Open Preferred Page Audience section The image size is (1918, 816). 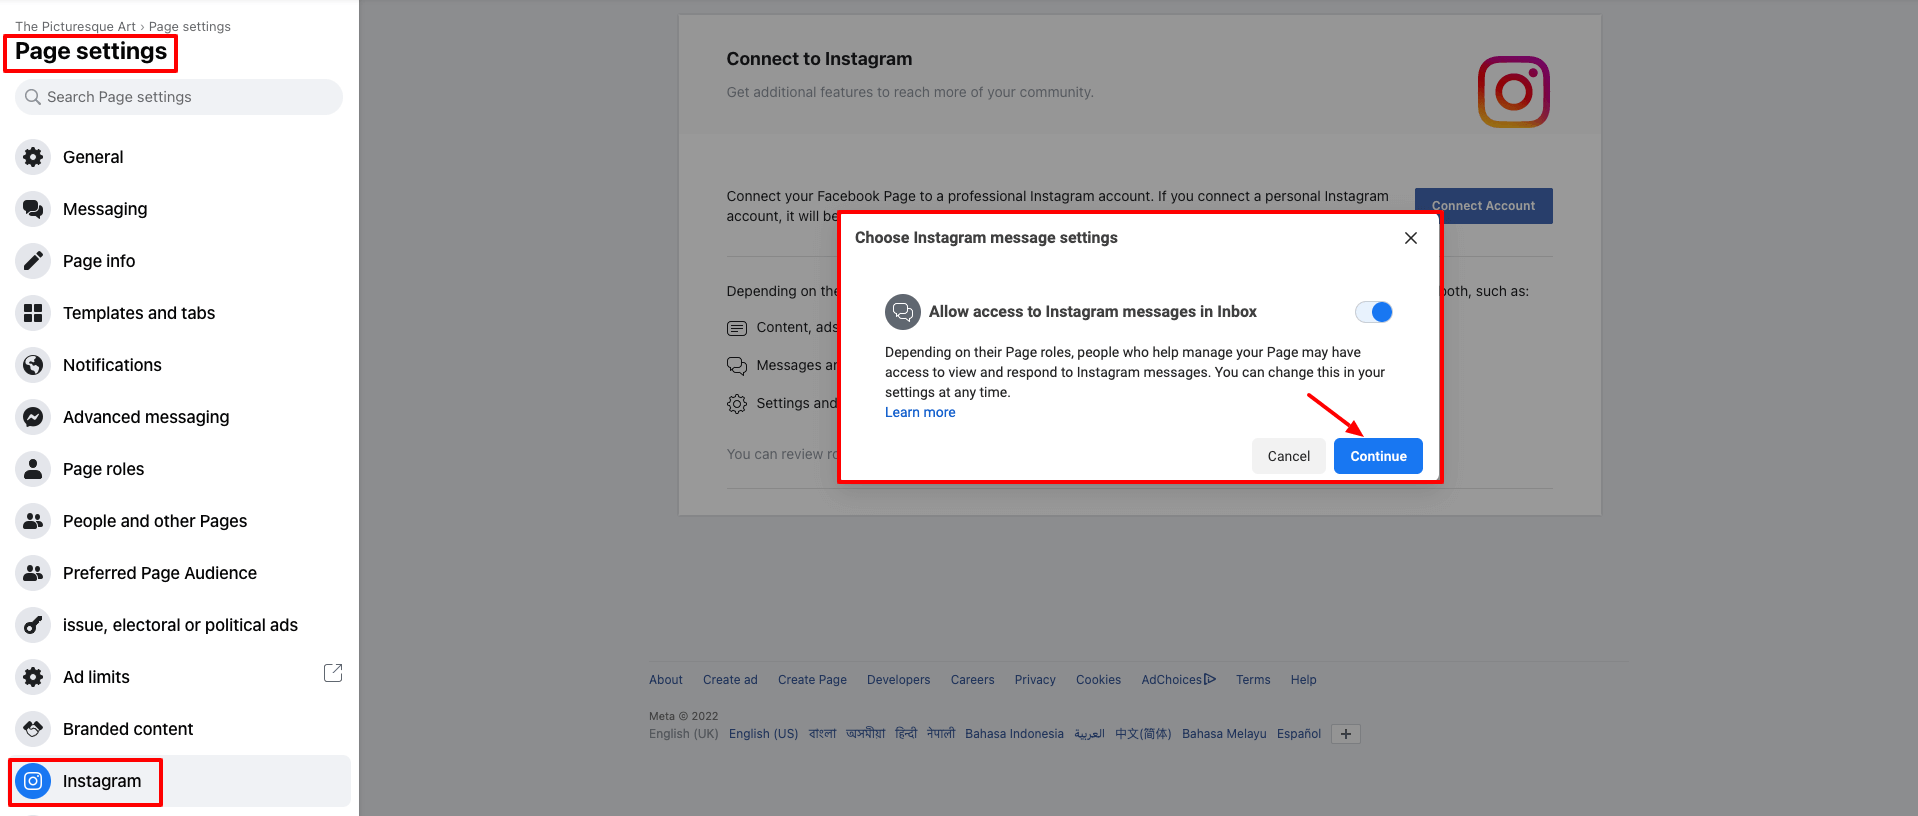(x=179, y=573)
